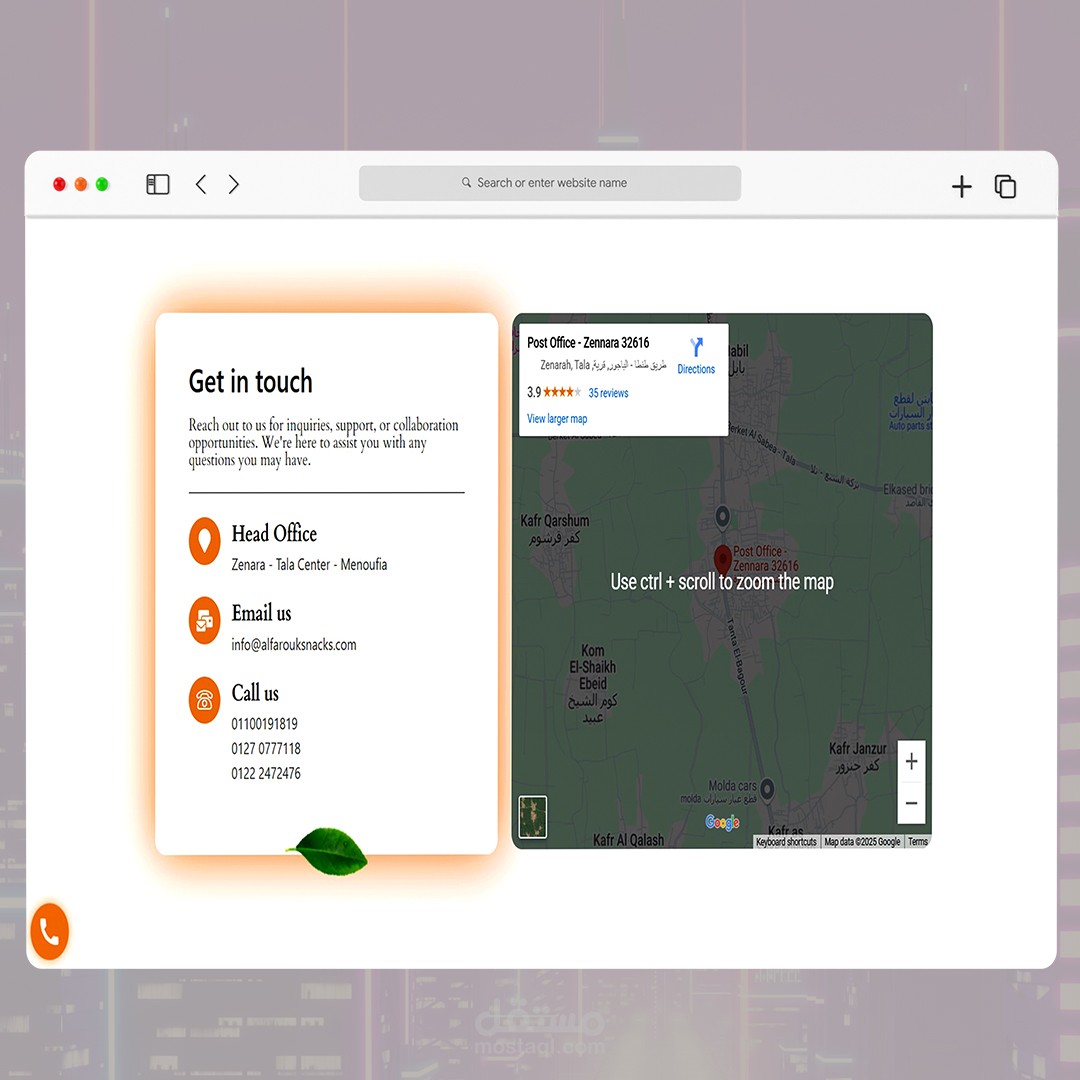Click Post Office - Zennara 32616 title

click(x=588, y=342)
